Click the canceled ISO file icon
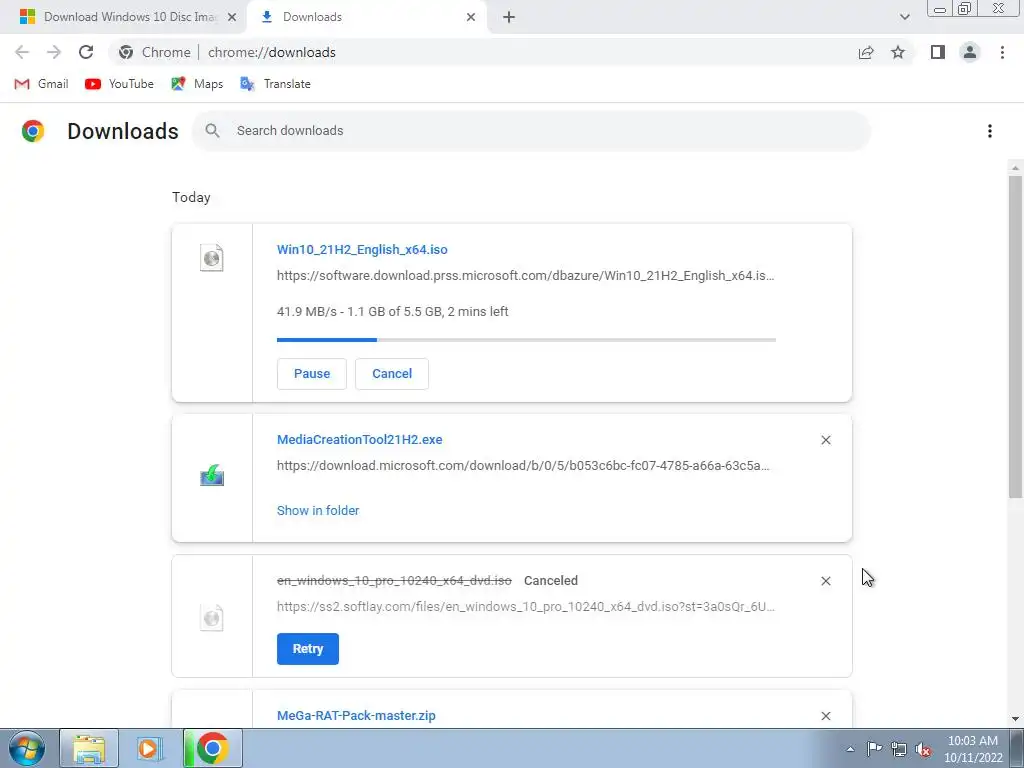 tap(212, 617)
